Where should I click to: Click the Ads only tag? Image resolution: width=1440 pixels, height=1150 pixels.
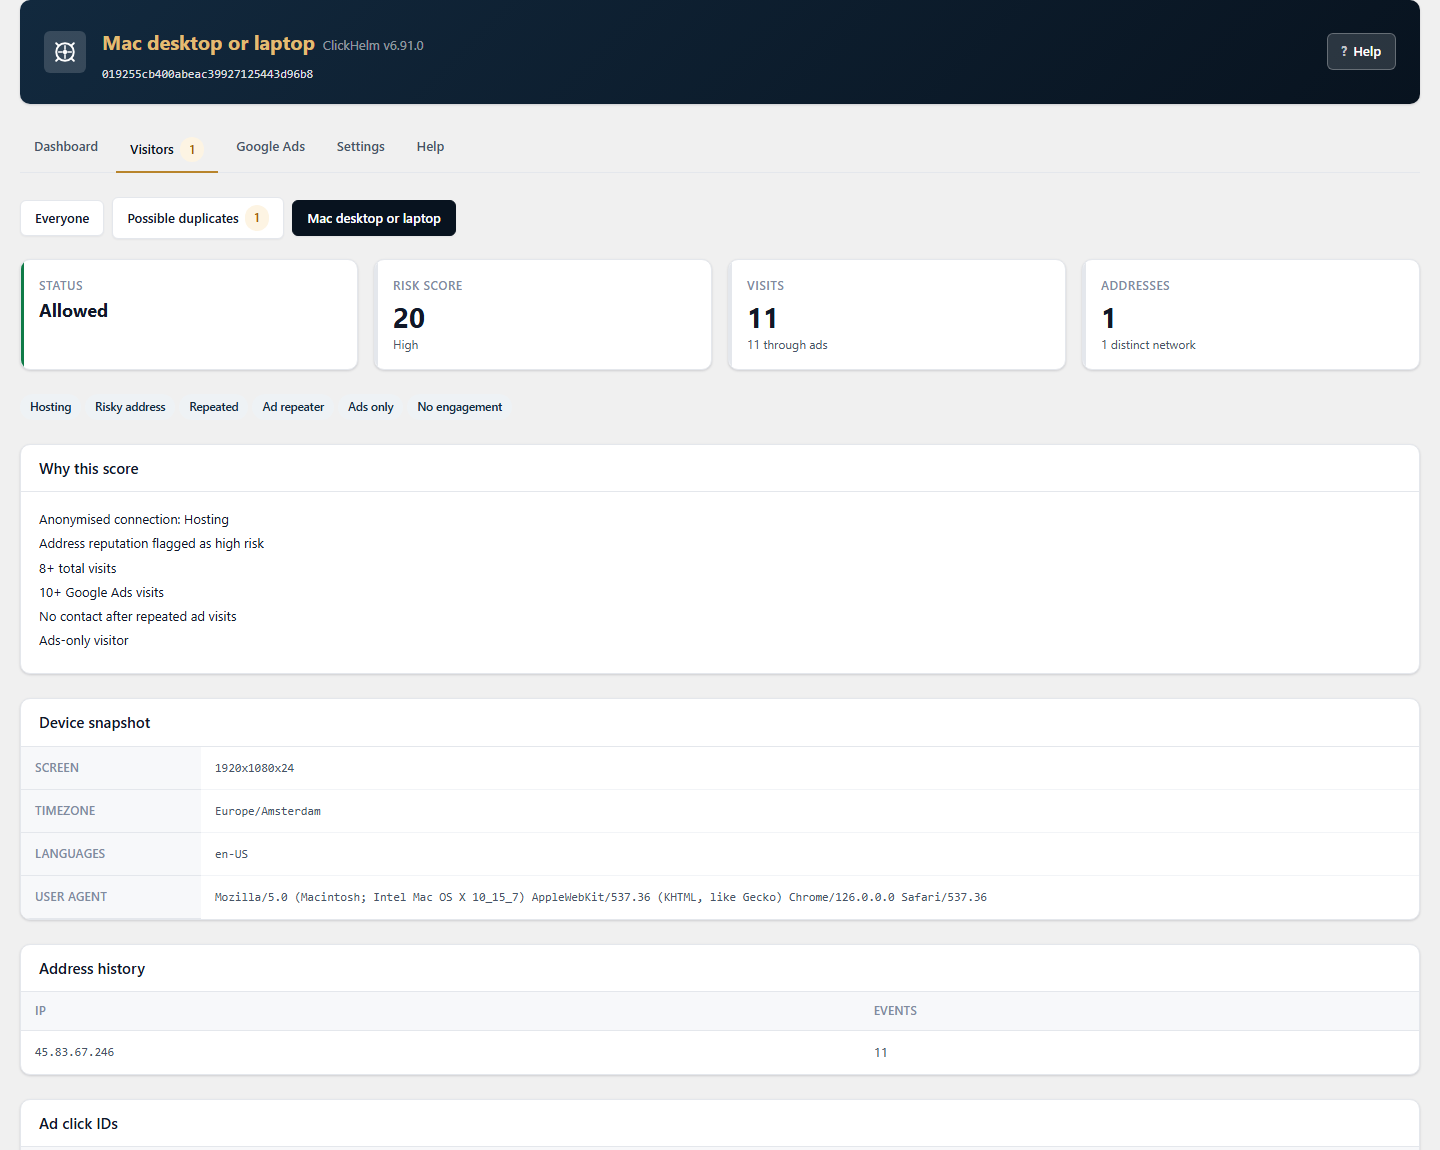371,407
